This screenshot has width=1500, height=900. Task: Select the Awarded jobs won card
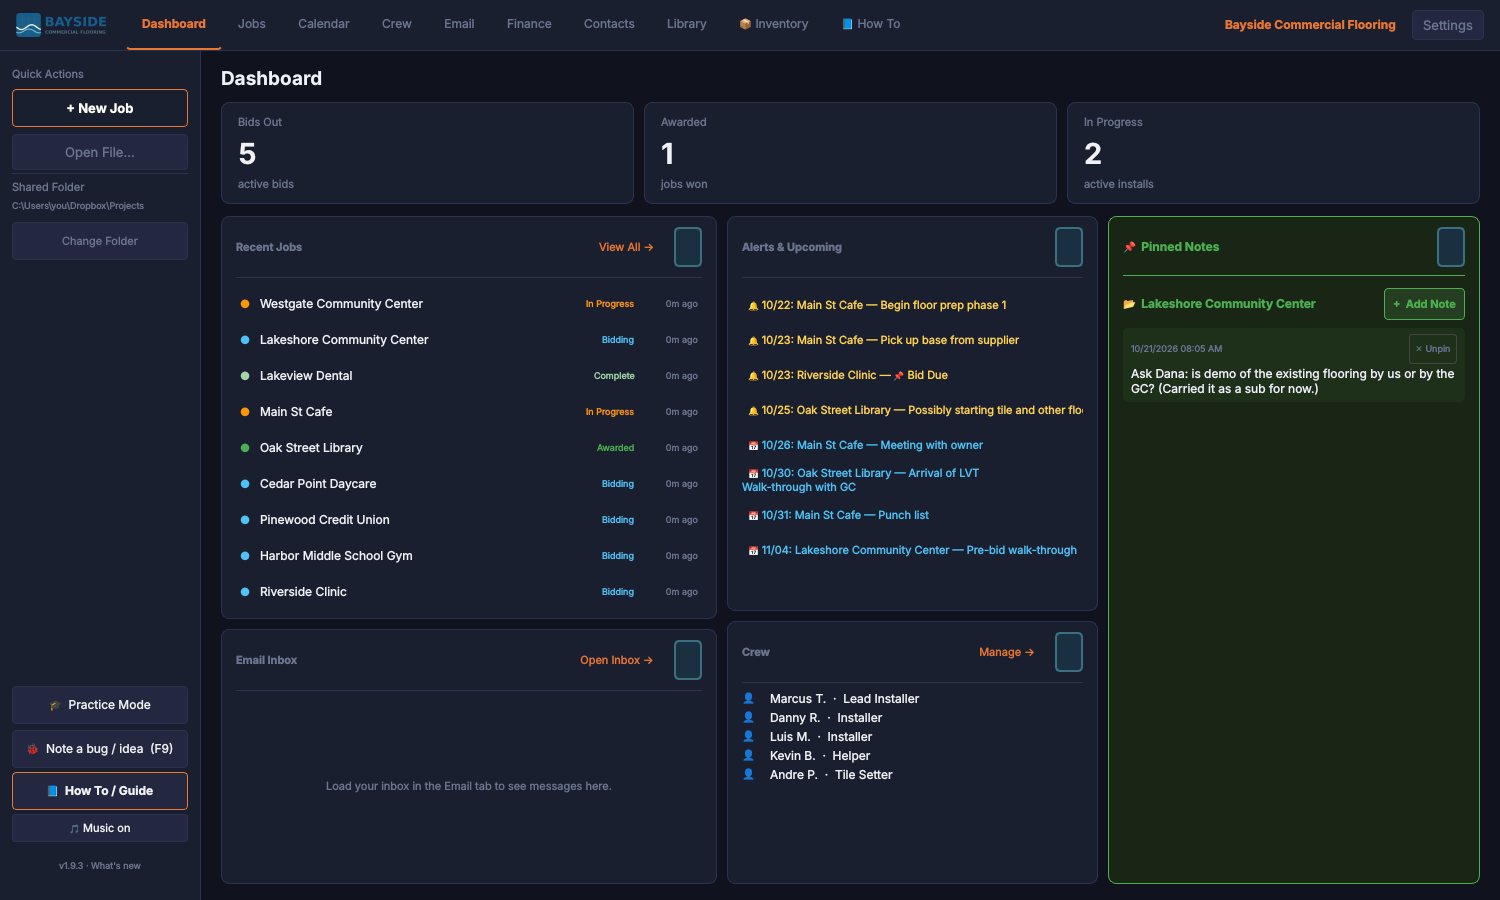click(850, 153)
